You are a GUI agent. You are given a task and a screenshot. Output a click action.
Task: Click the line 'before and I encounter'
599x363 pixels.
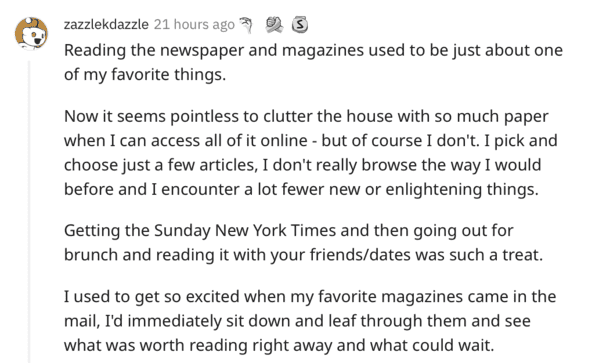coord(301,189)
